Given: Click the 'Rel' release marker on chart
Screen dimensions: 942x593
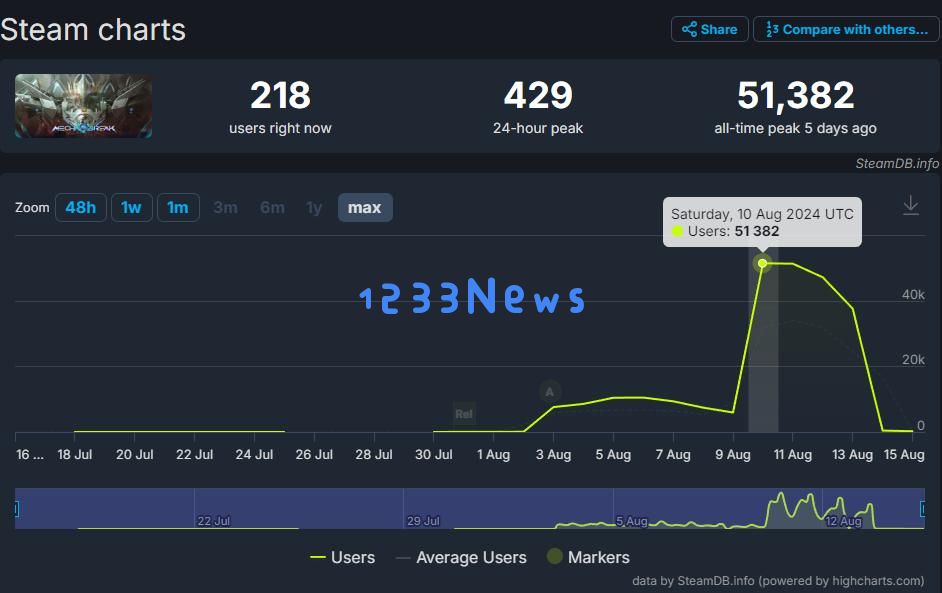Looking at the screenshot, I should pyautogui.click(x=464, y=414).
